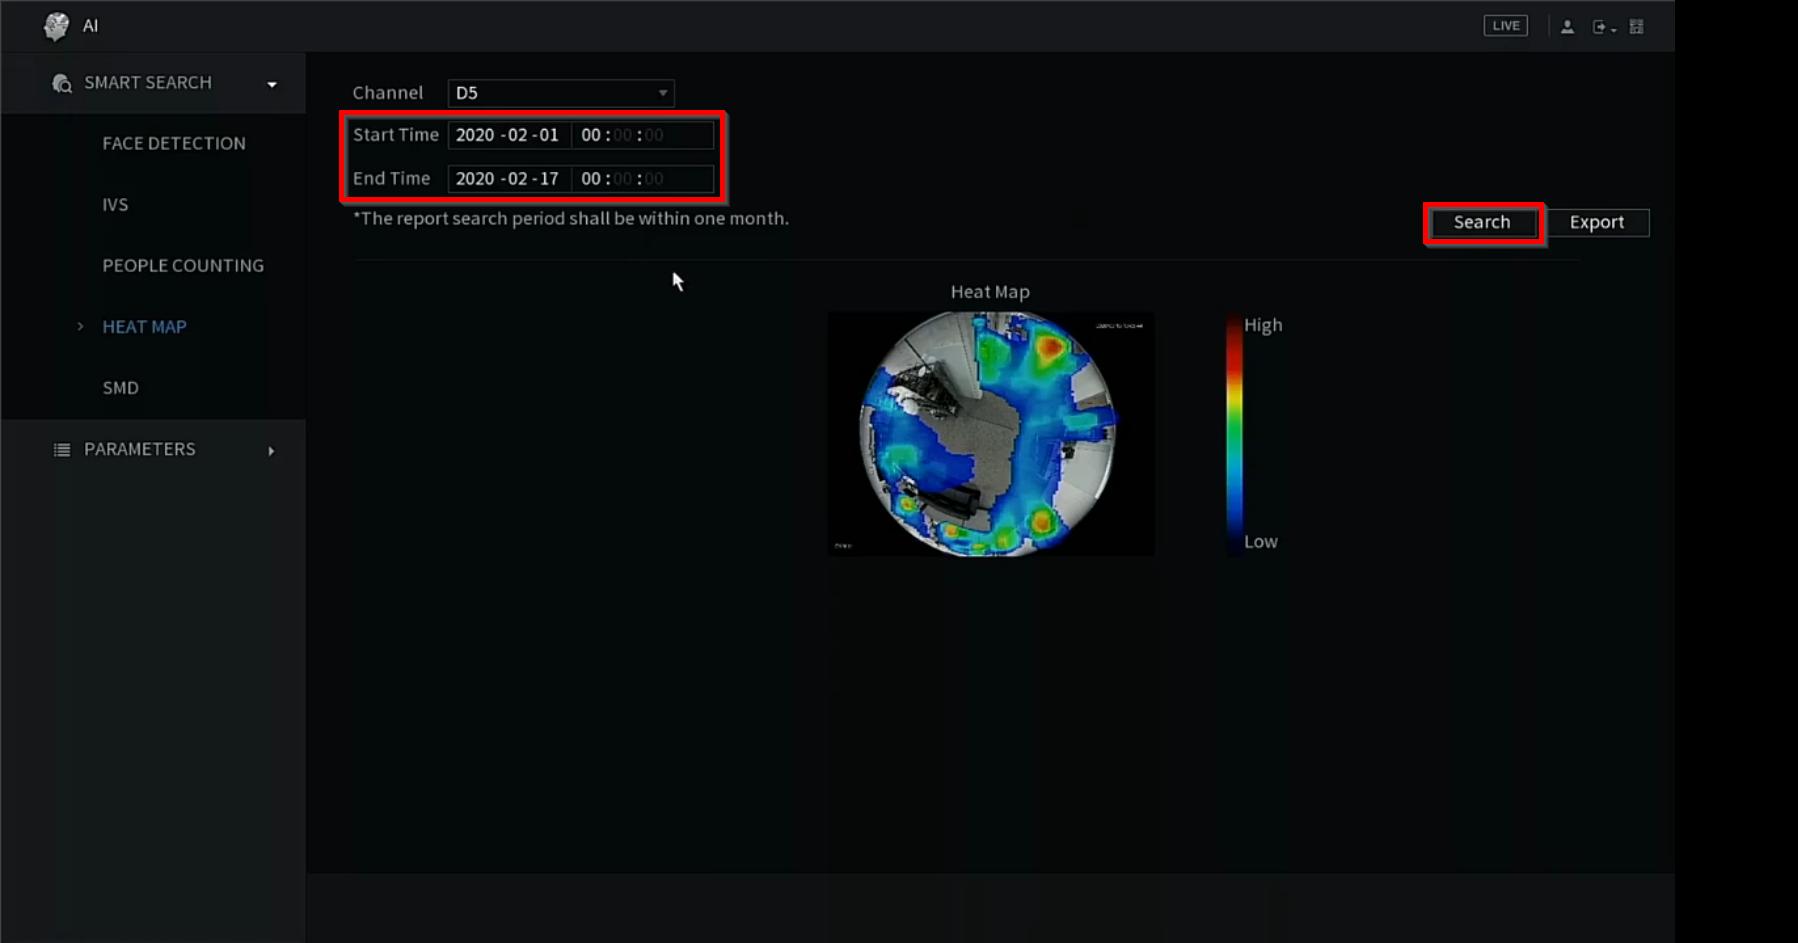Image resolution: width=1798 pixels, height=943 pixels.
Task: Open the logout arrow menu icon
Action: click(x=1603, y=27)
